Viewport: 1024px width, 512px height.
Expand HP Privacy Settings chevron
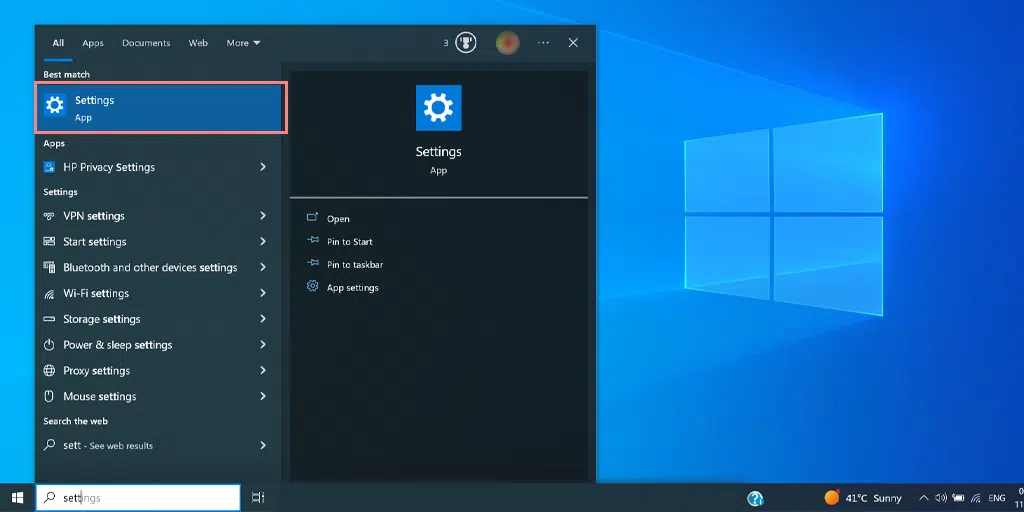tap(263, 167)
